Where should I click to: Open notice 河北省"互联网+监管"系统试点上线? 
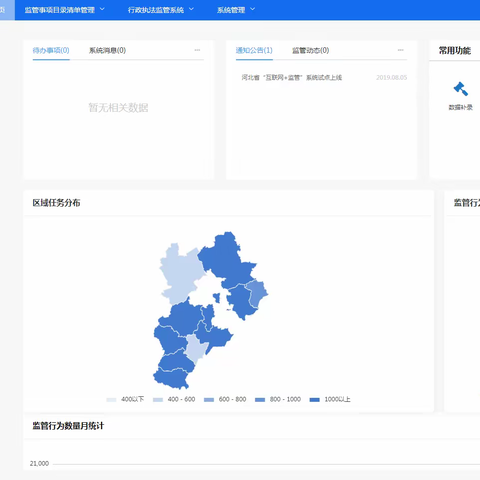pyautogui.click(x=292, y=77)
